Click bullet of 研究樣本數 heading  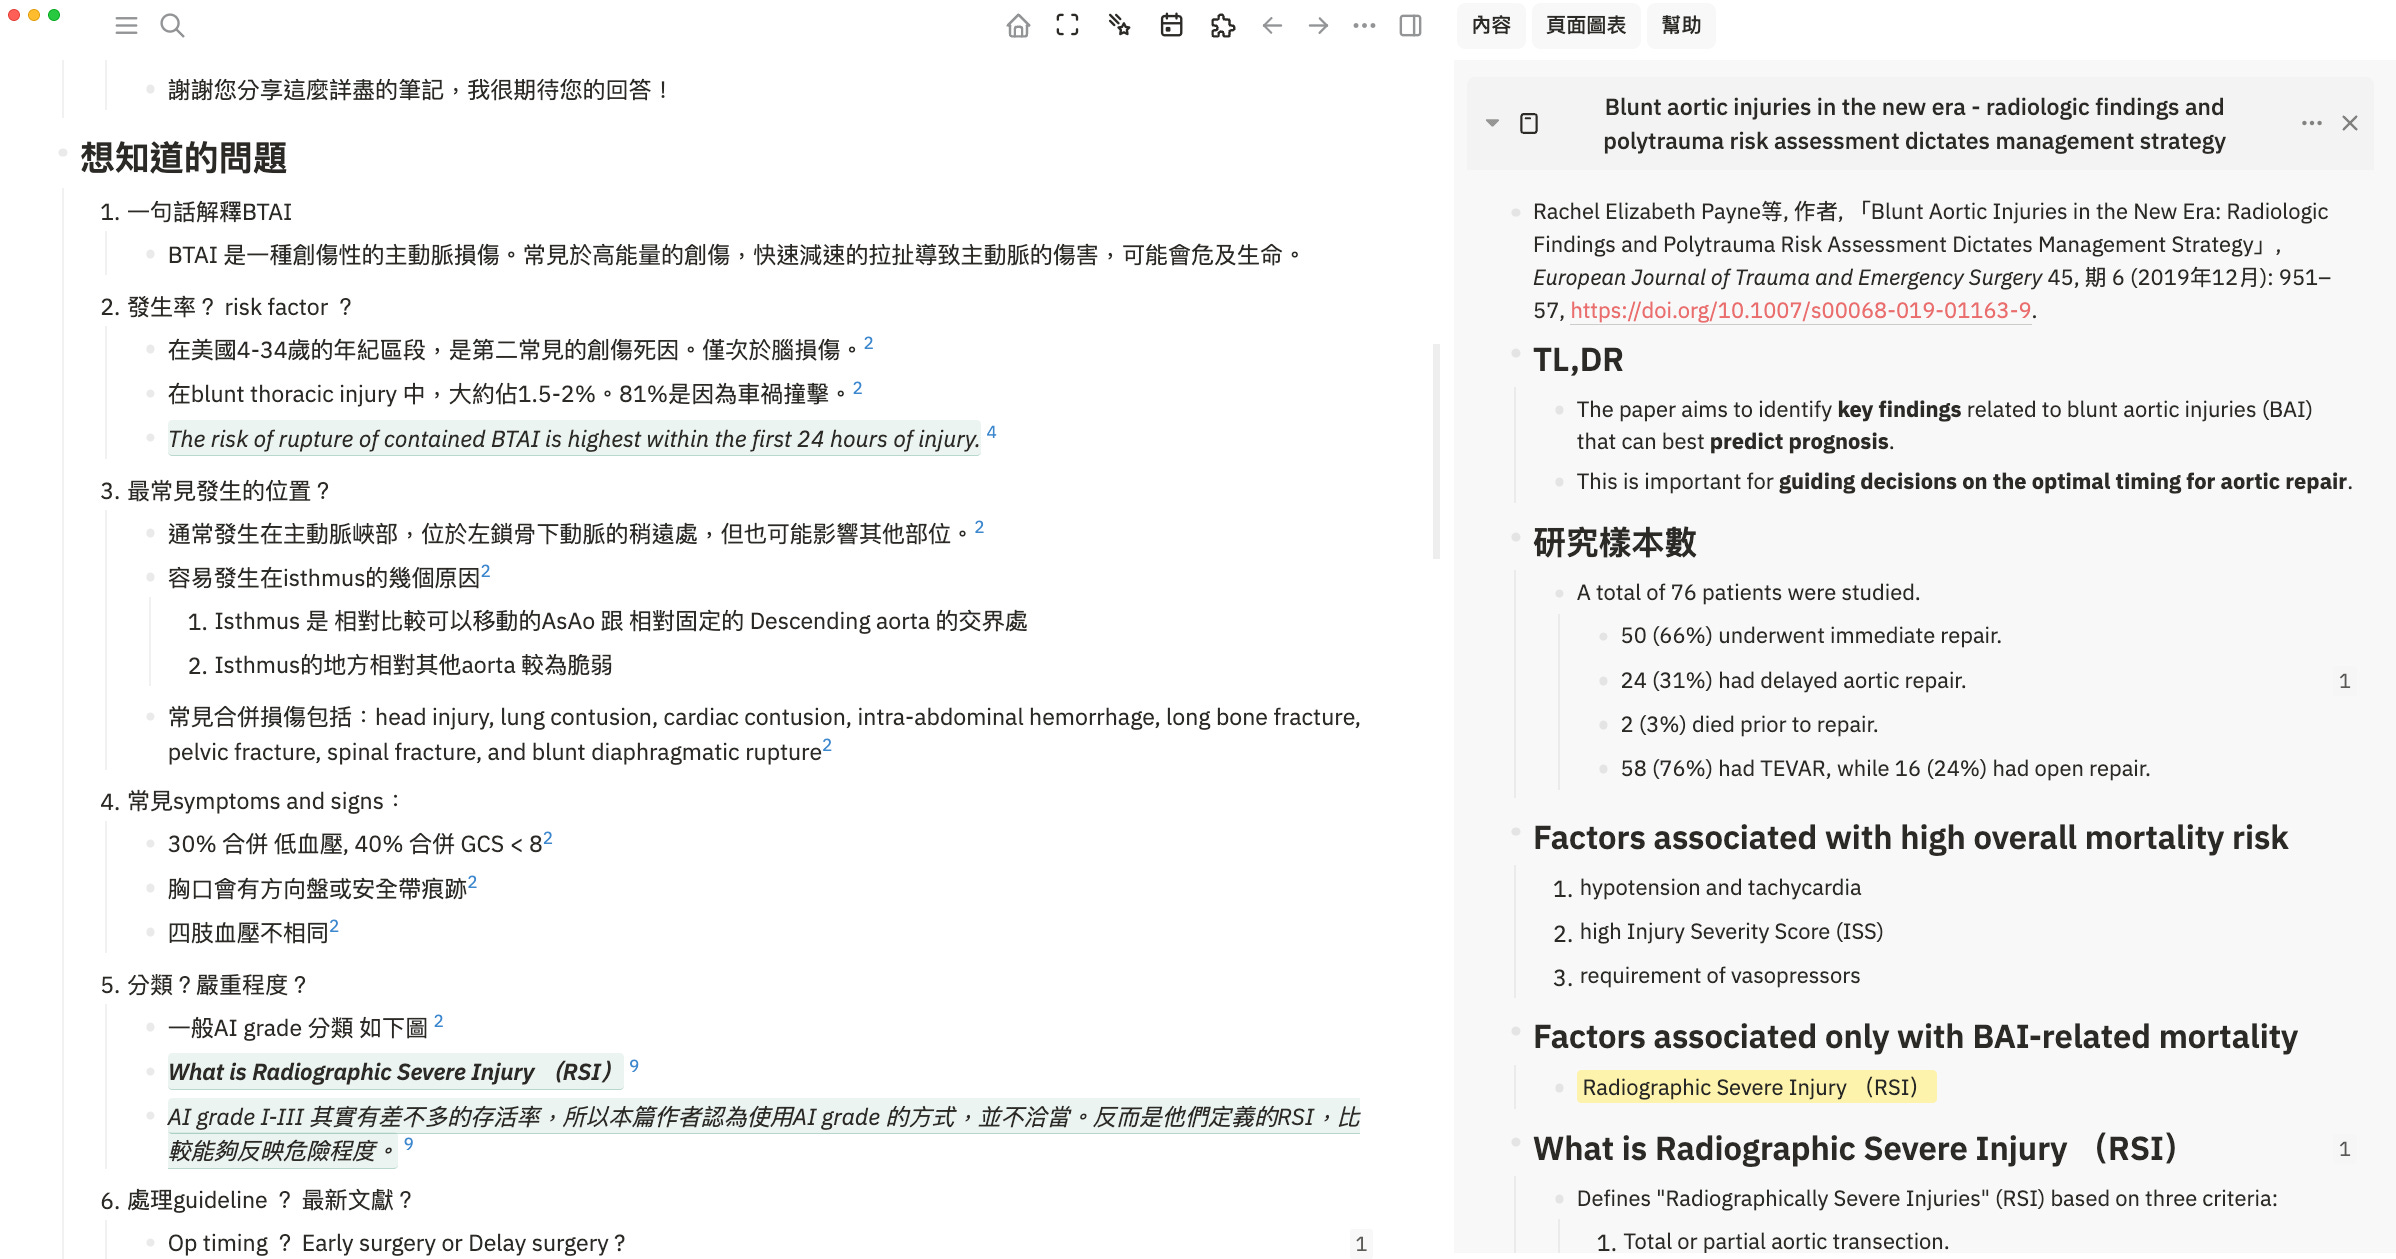pos(1516,538)
